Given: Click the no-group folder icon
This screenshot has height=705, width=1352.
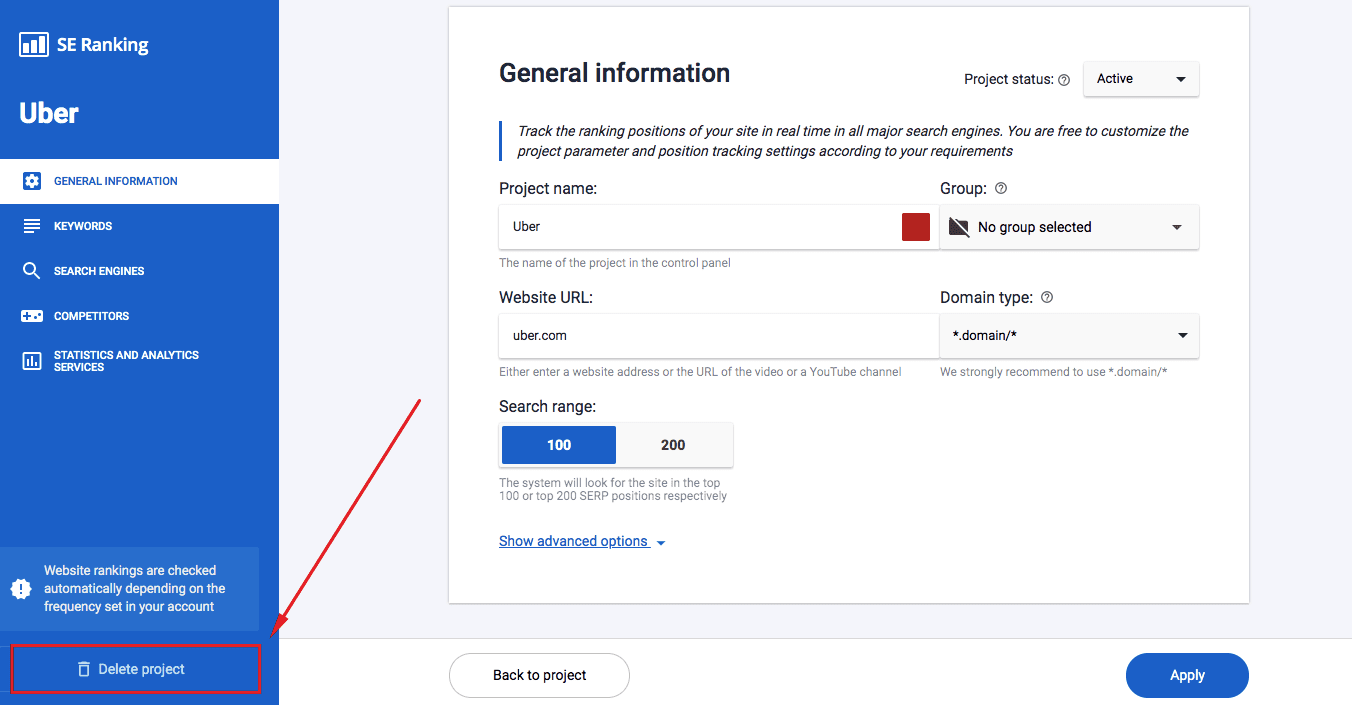Looking at the screenshot, I should tap(959, 227).
